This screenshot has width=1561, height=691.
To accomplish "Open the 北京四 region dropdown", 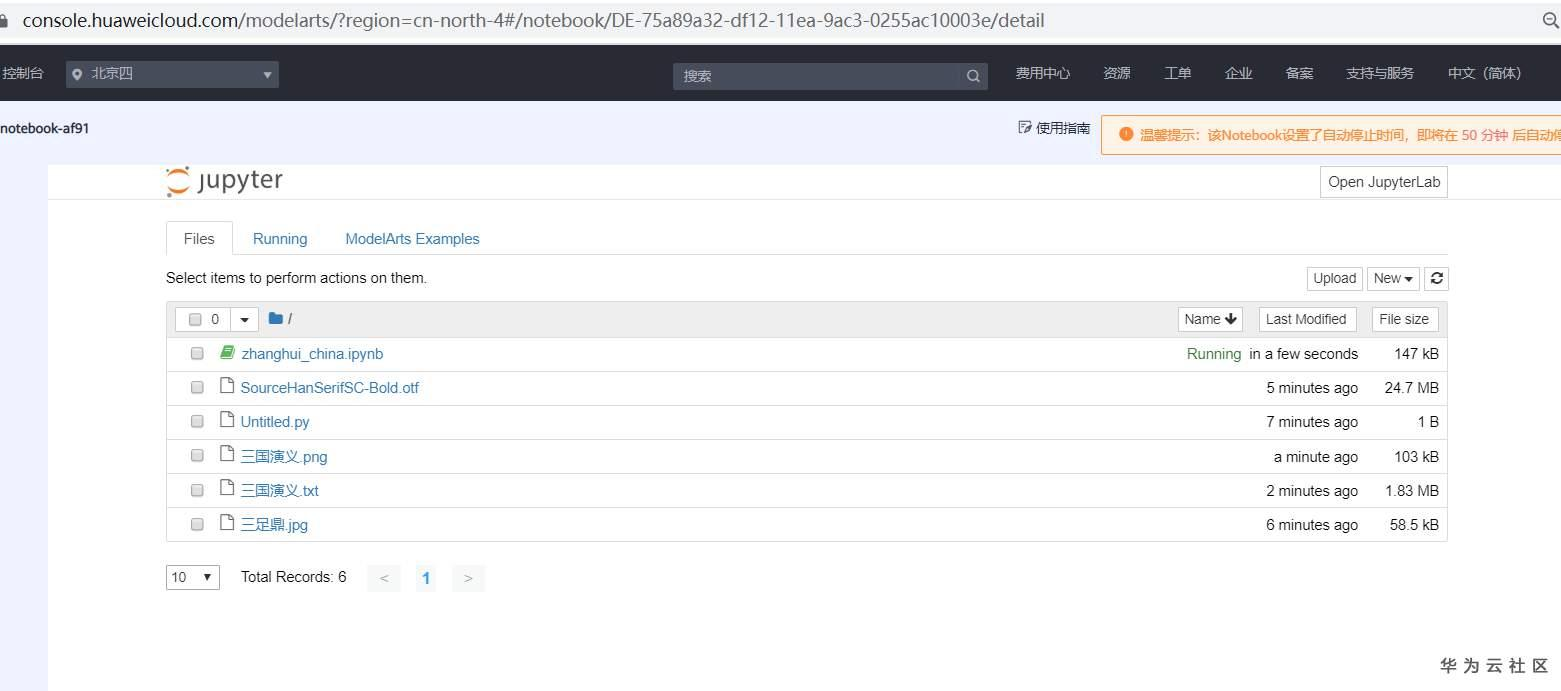I will tap(172, 74).
